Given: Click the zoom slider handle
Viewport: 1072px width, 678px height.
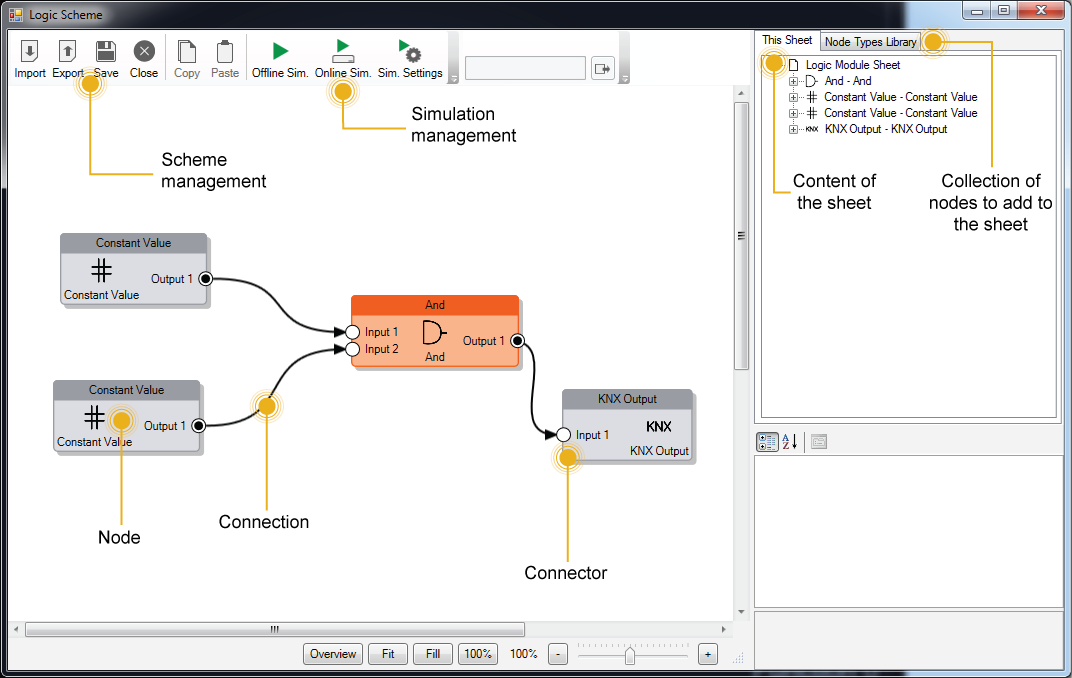Looking at the screenshot, I should (x=630, y=655).
